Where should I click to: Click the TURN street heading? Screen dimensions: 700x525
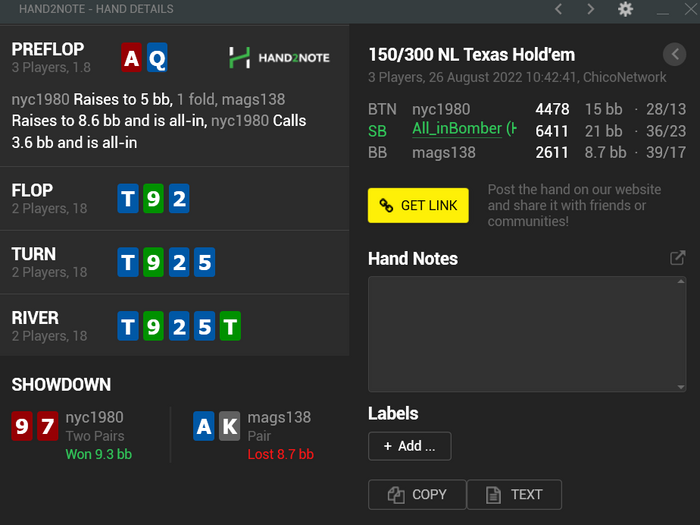34,254
